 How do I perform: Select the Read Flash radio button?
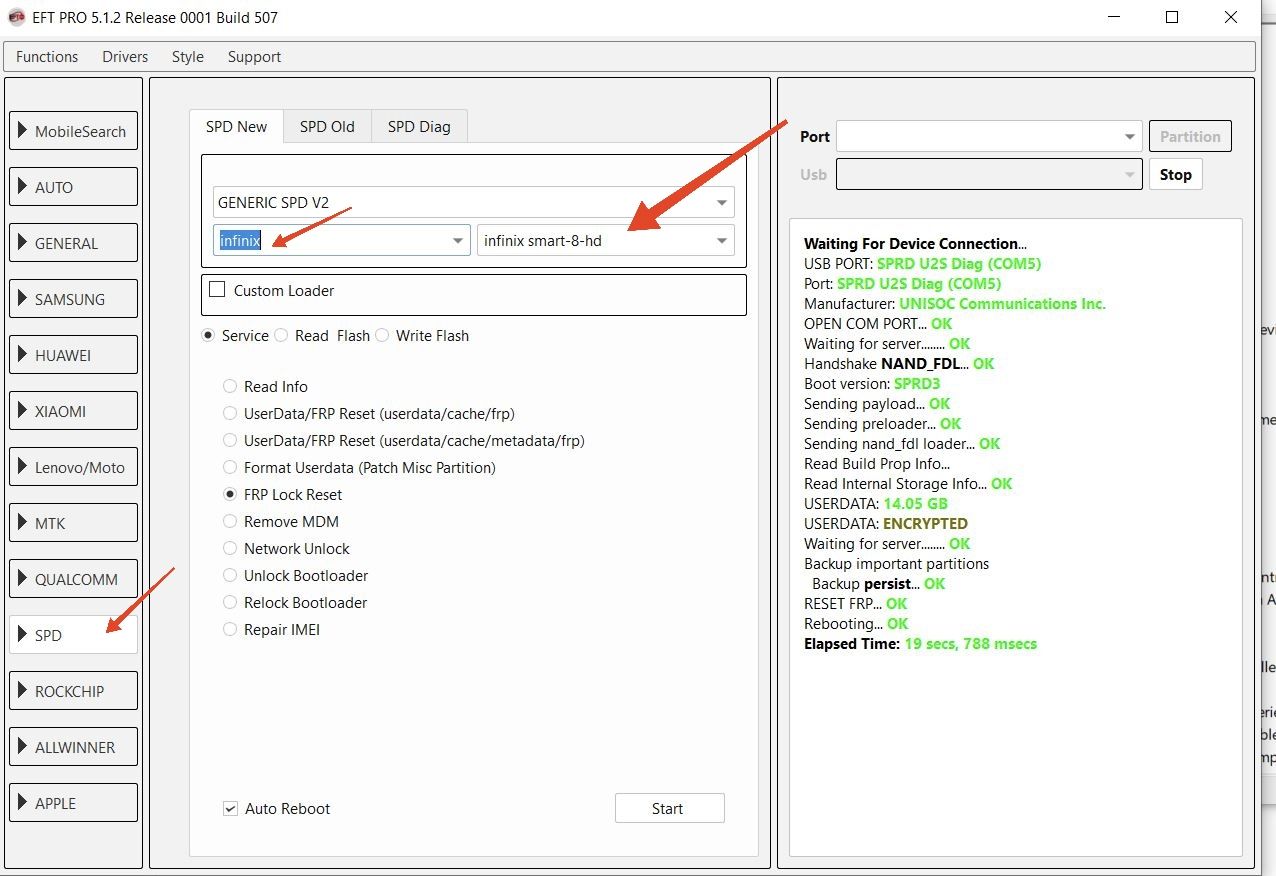282,336
